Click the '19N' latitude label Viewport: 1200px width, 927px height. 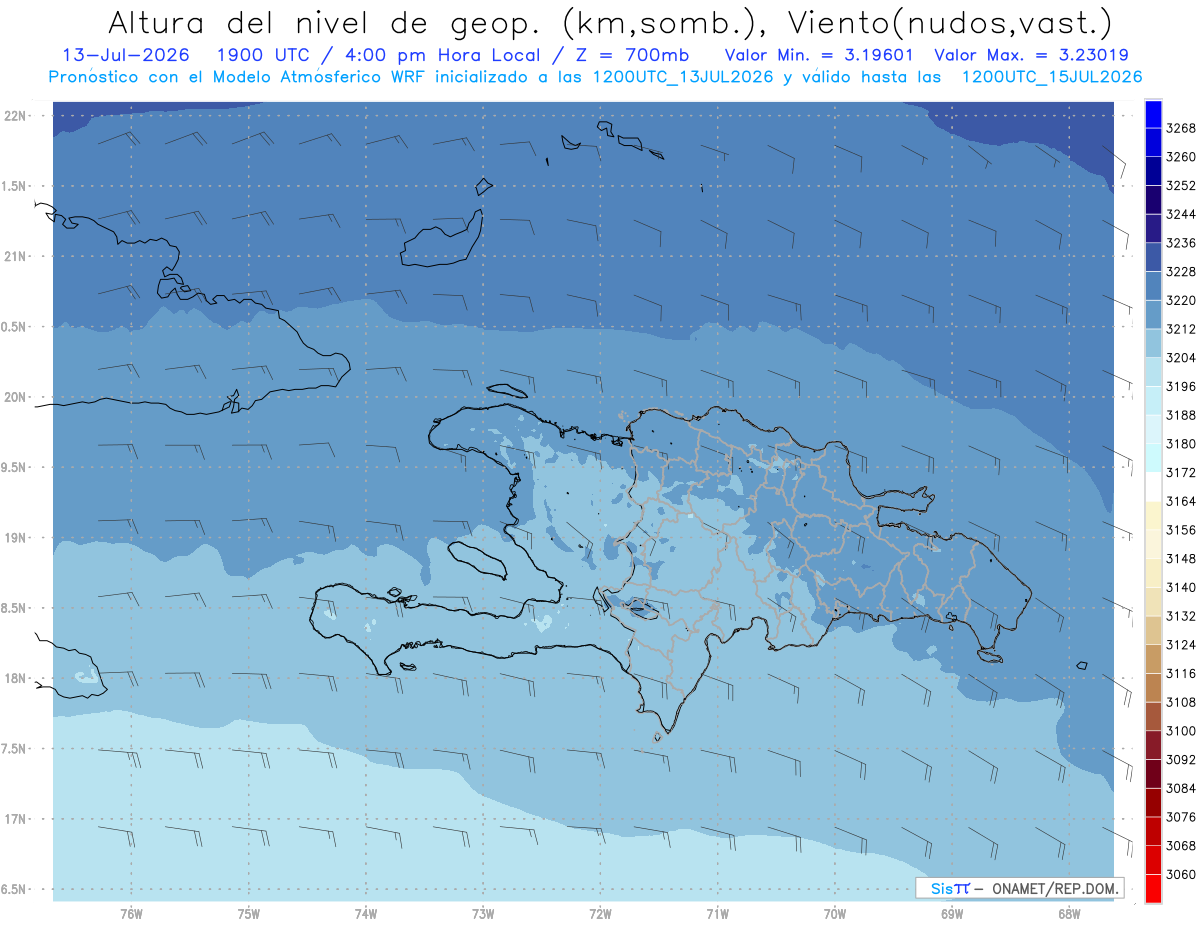[x=14, y=537]
